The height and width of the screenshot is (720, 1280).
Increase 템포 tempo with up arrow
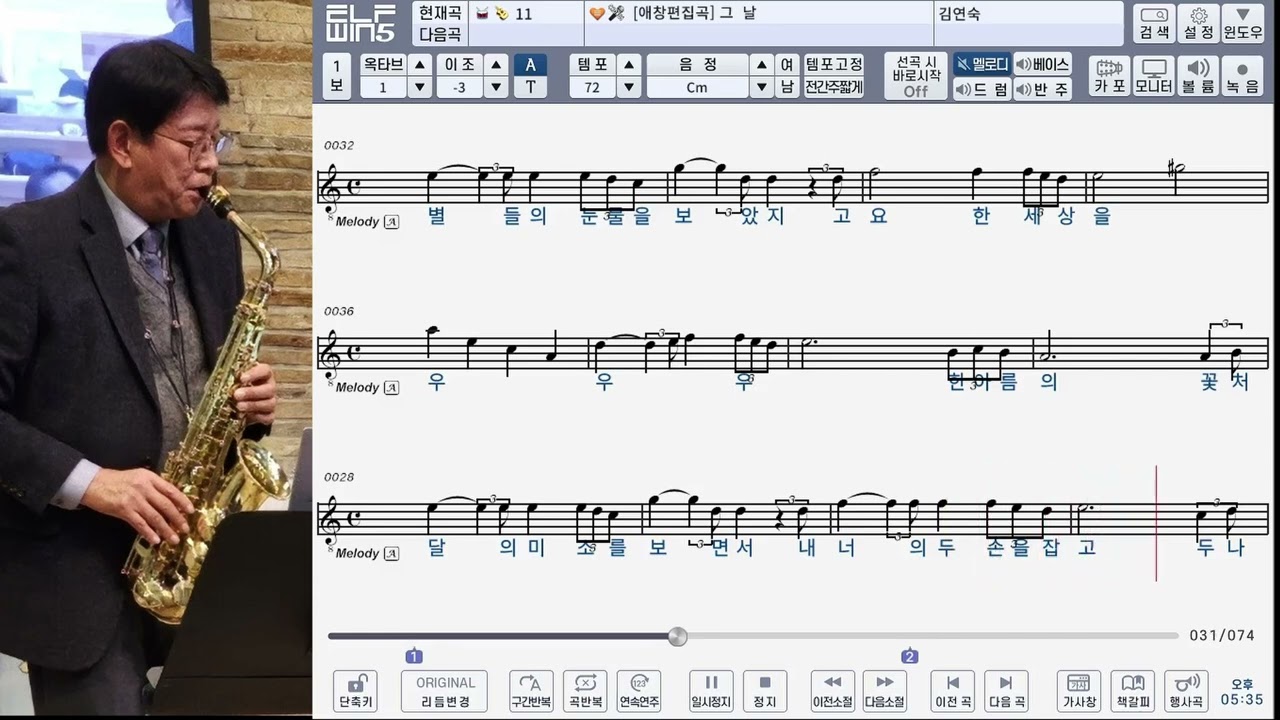point(629,64)
